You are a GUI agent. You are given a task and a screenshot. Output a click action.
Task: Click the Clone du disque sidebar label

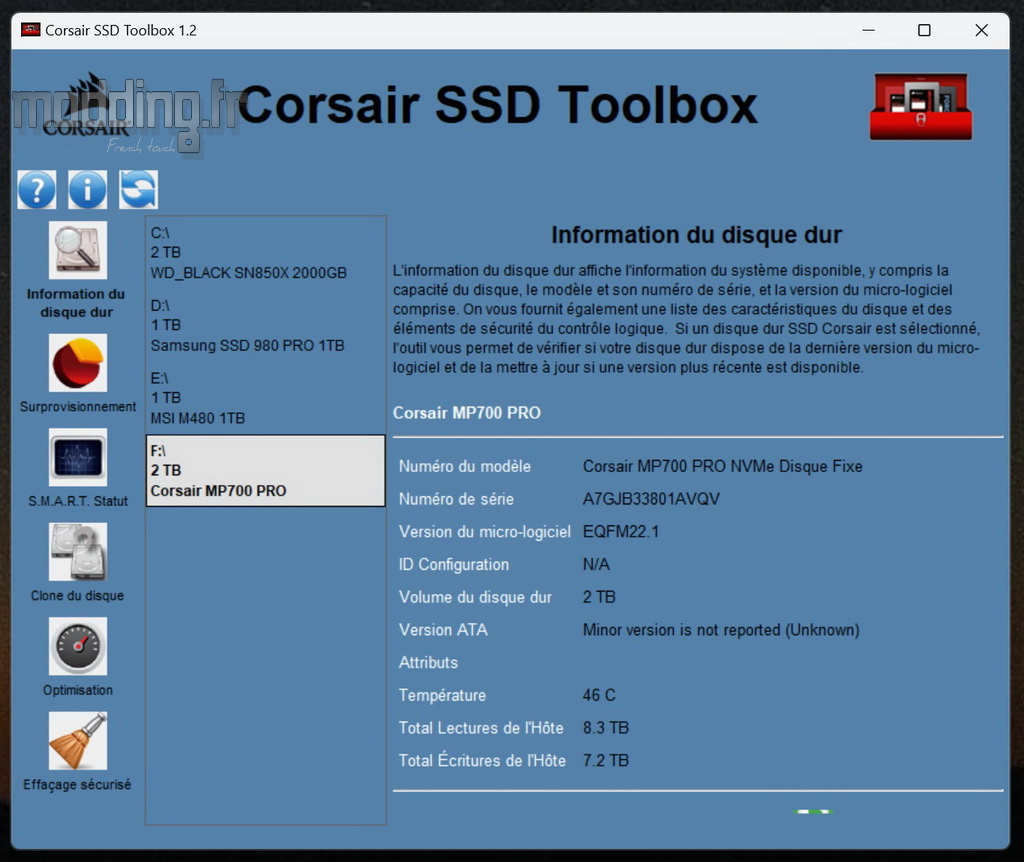(x=78, y=596)
